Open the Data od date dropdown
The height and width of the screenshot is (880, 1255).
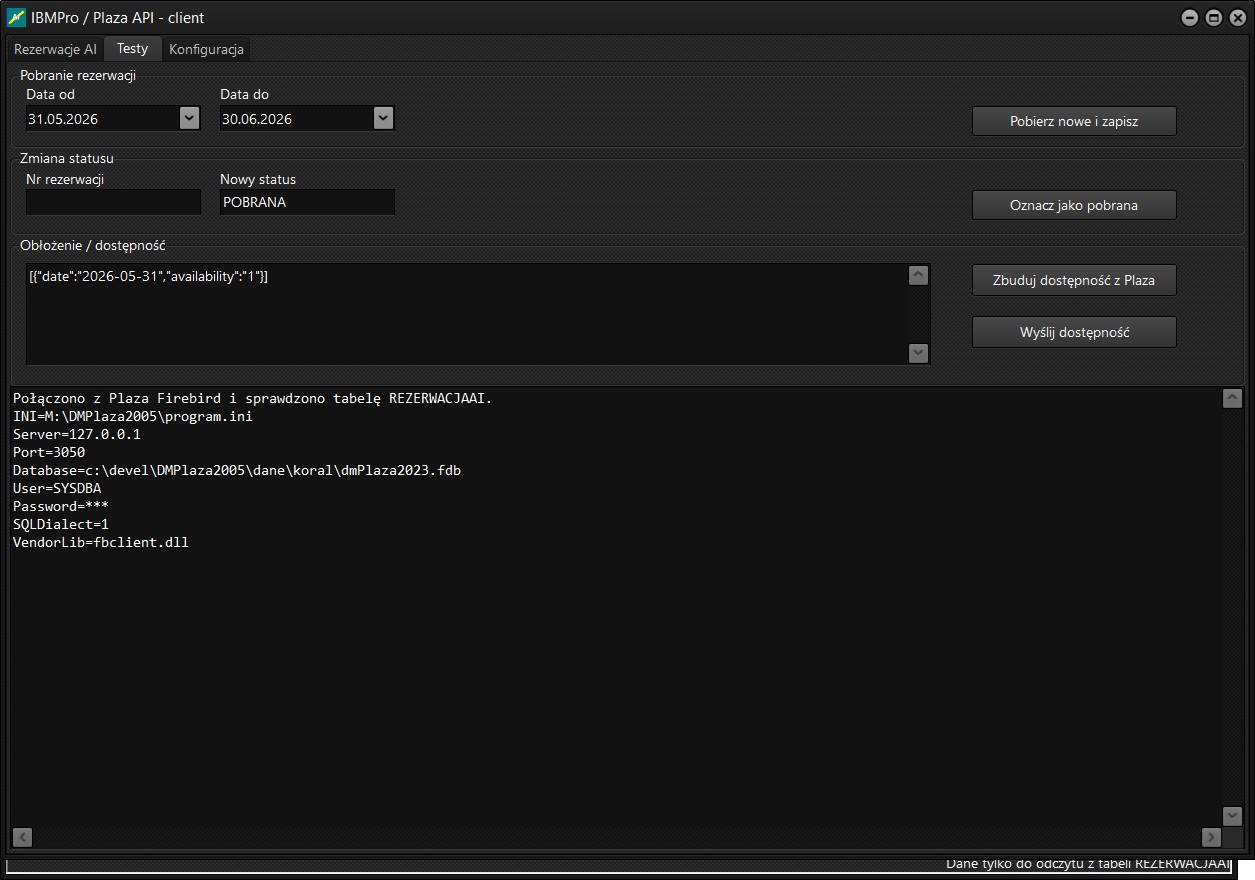tap(190, 118)
